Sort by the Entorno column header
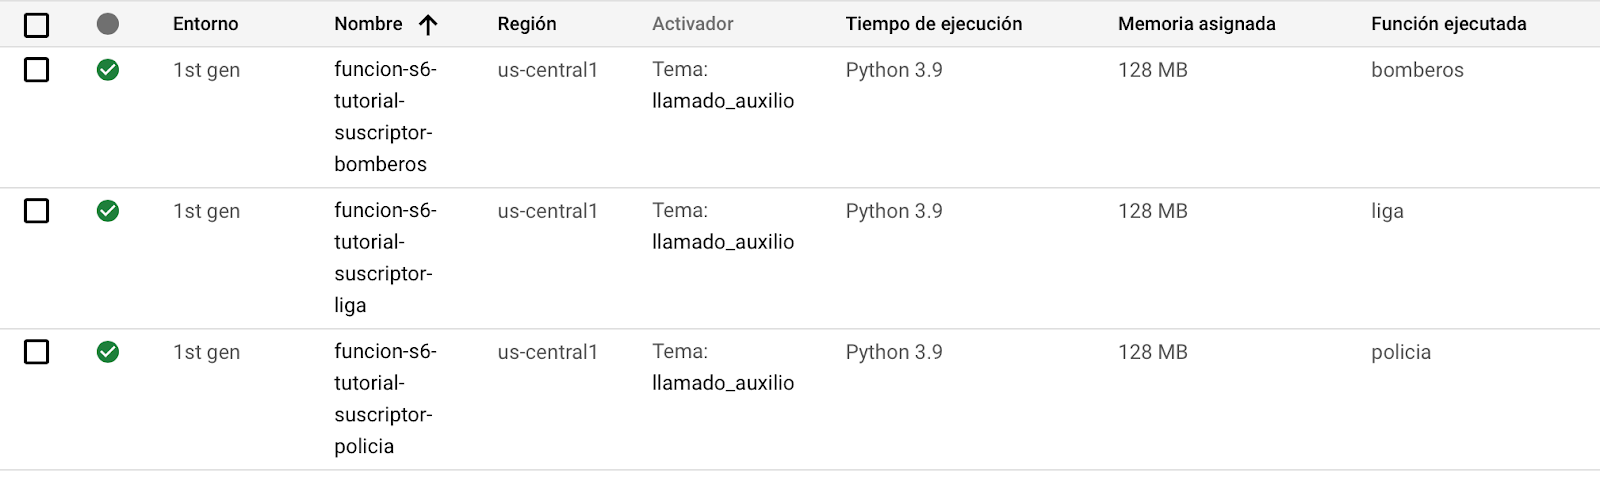Image resolution: width=1600 pixels, height=477 pixels. [205, 24]
